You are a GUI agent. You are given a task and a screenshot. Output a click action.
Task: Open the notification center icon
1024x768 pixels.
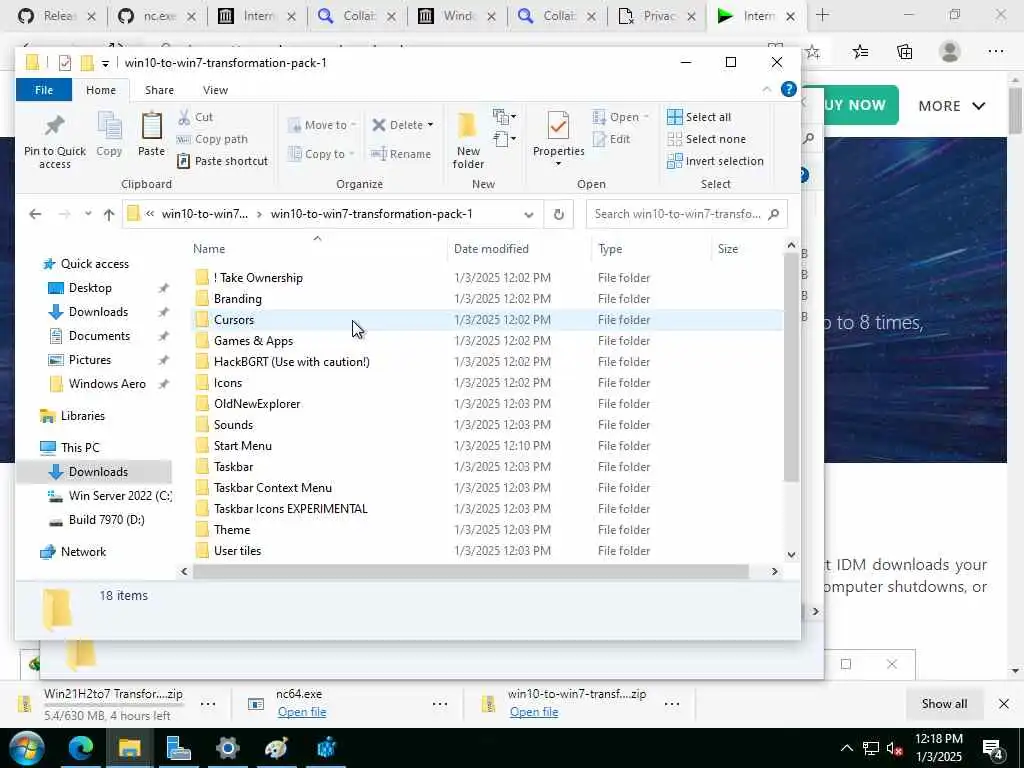click(x=993, y=749)
